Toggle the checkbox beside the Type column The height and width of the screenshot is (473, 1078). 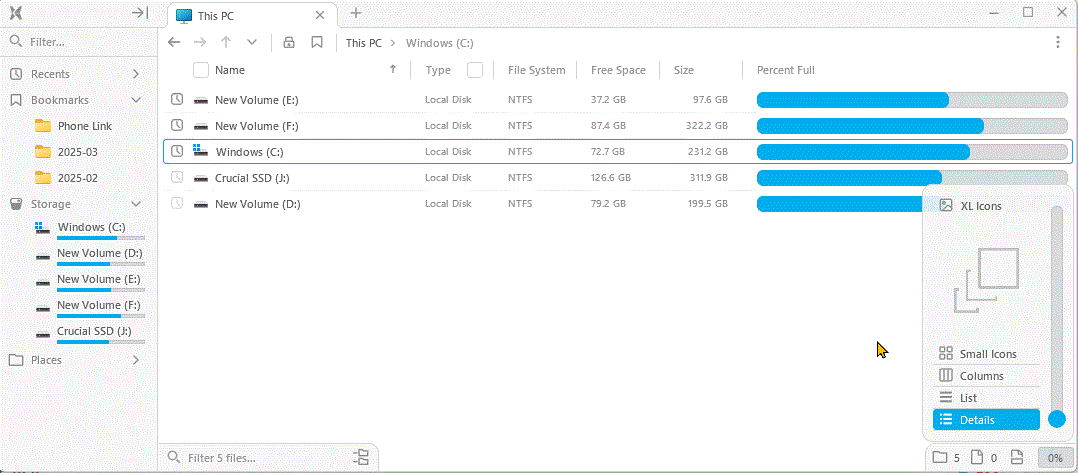coord(475,70)
